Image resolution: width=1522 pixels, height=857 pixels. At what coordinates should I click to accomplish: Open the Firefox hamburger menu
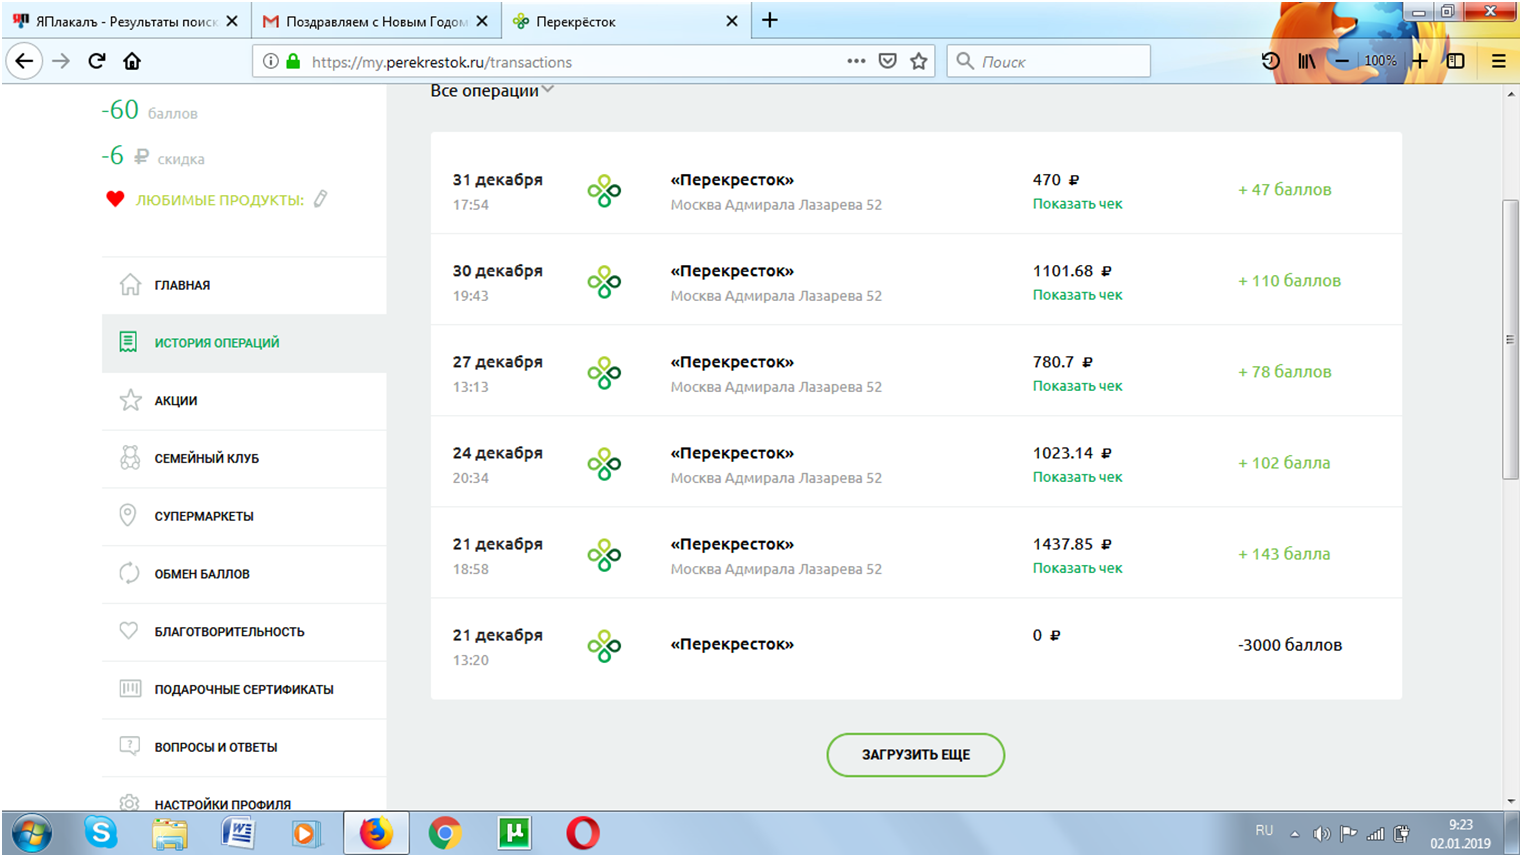click(1498, 61)
